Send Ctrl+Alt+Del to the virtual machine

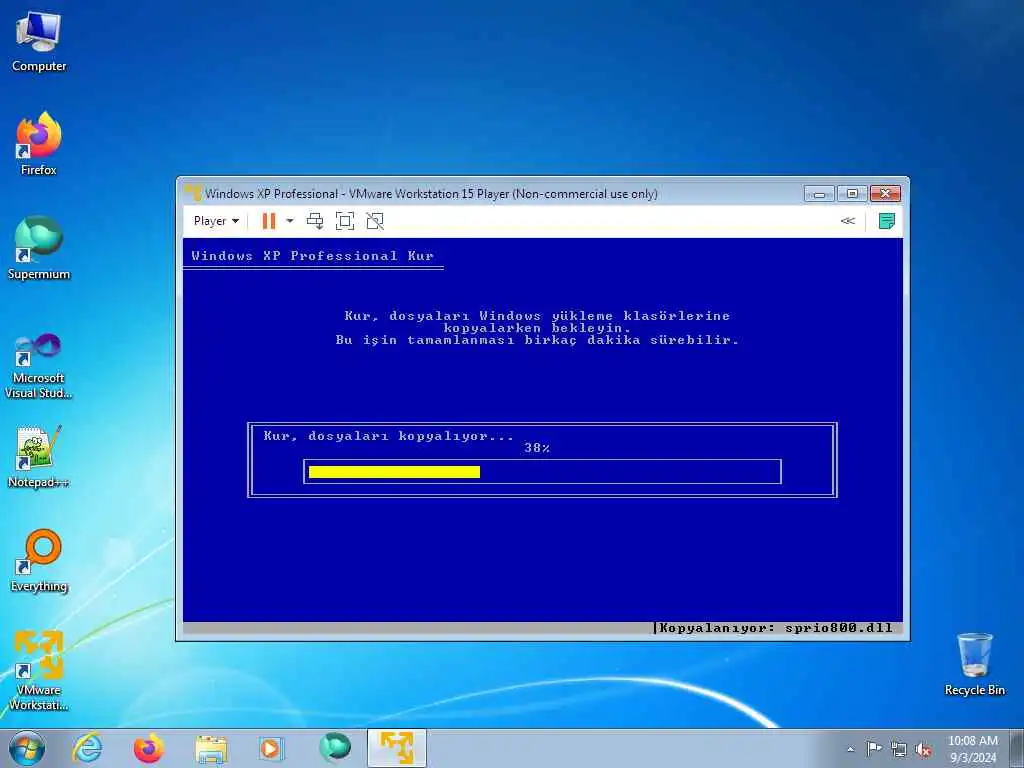[315, 221]
